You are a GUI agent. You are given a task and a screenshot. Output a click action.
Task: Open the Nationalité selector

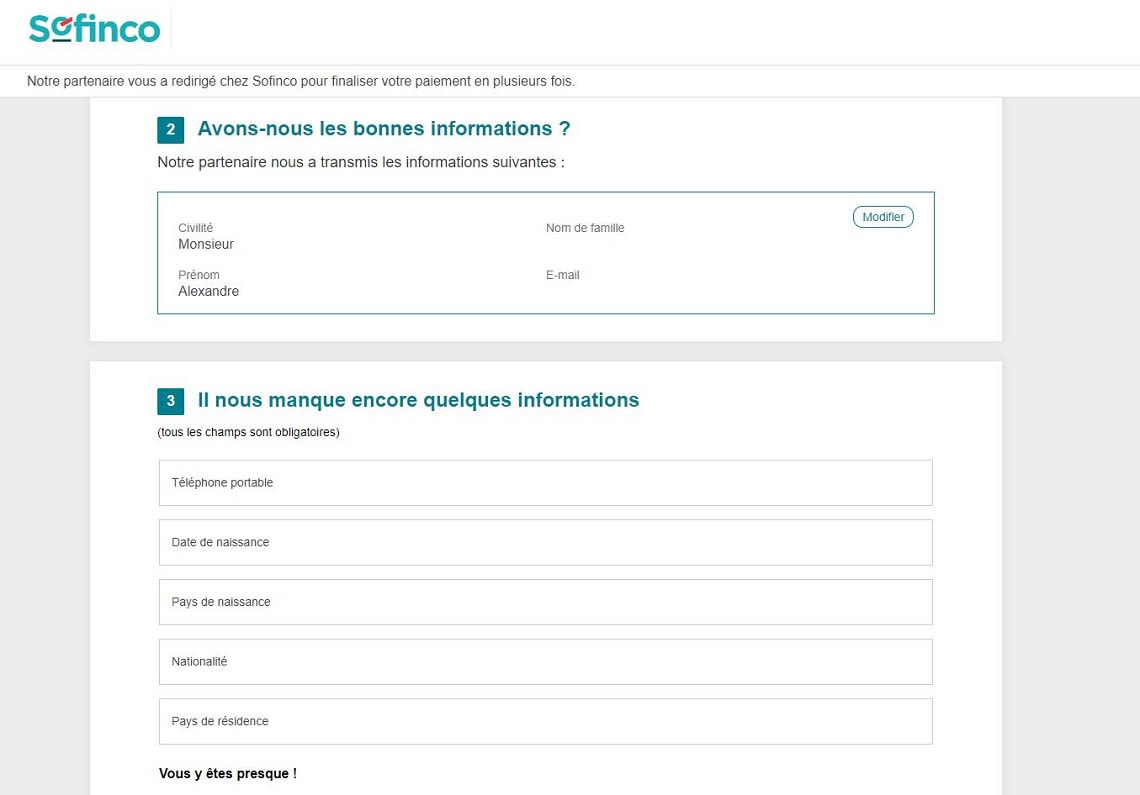545,661
